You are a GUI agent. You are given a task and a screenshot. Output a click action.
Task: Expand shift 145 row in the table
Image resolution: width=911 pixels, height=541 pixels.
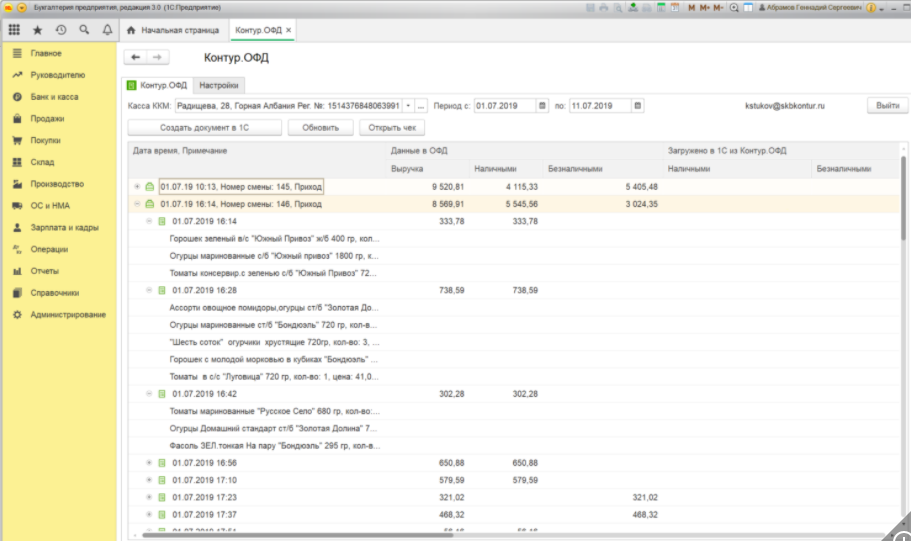pos(137,187)
